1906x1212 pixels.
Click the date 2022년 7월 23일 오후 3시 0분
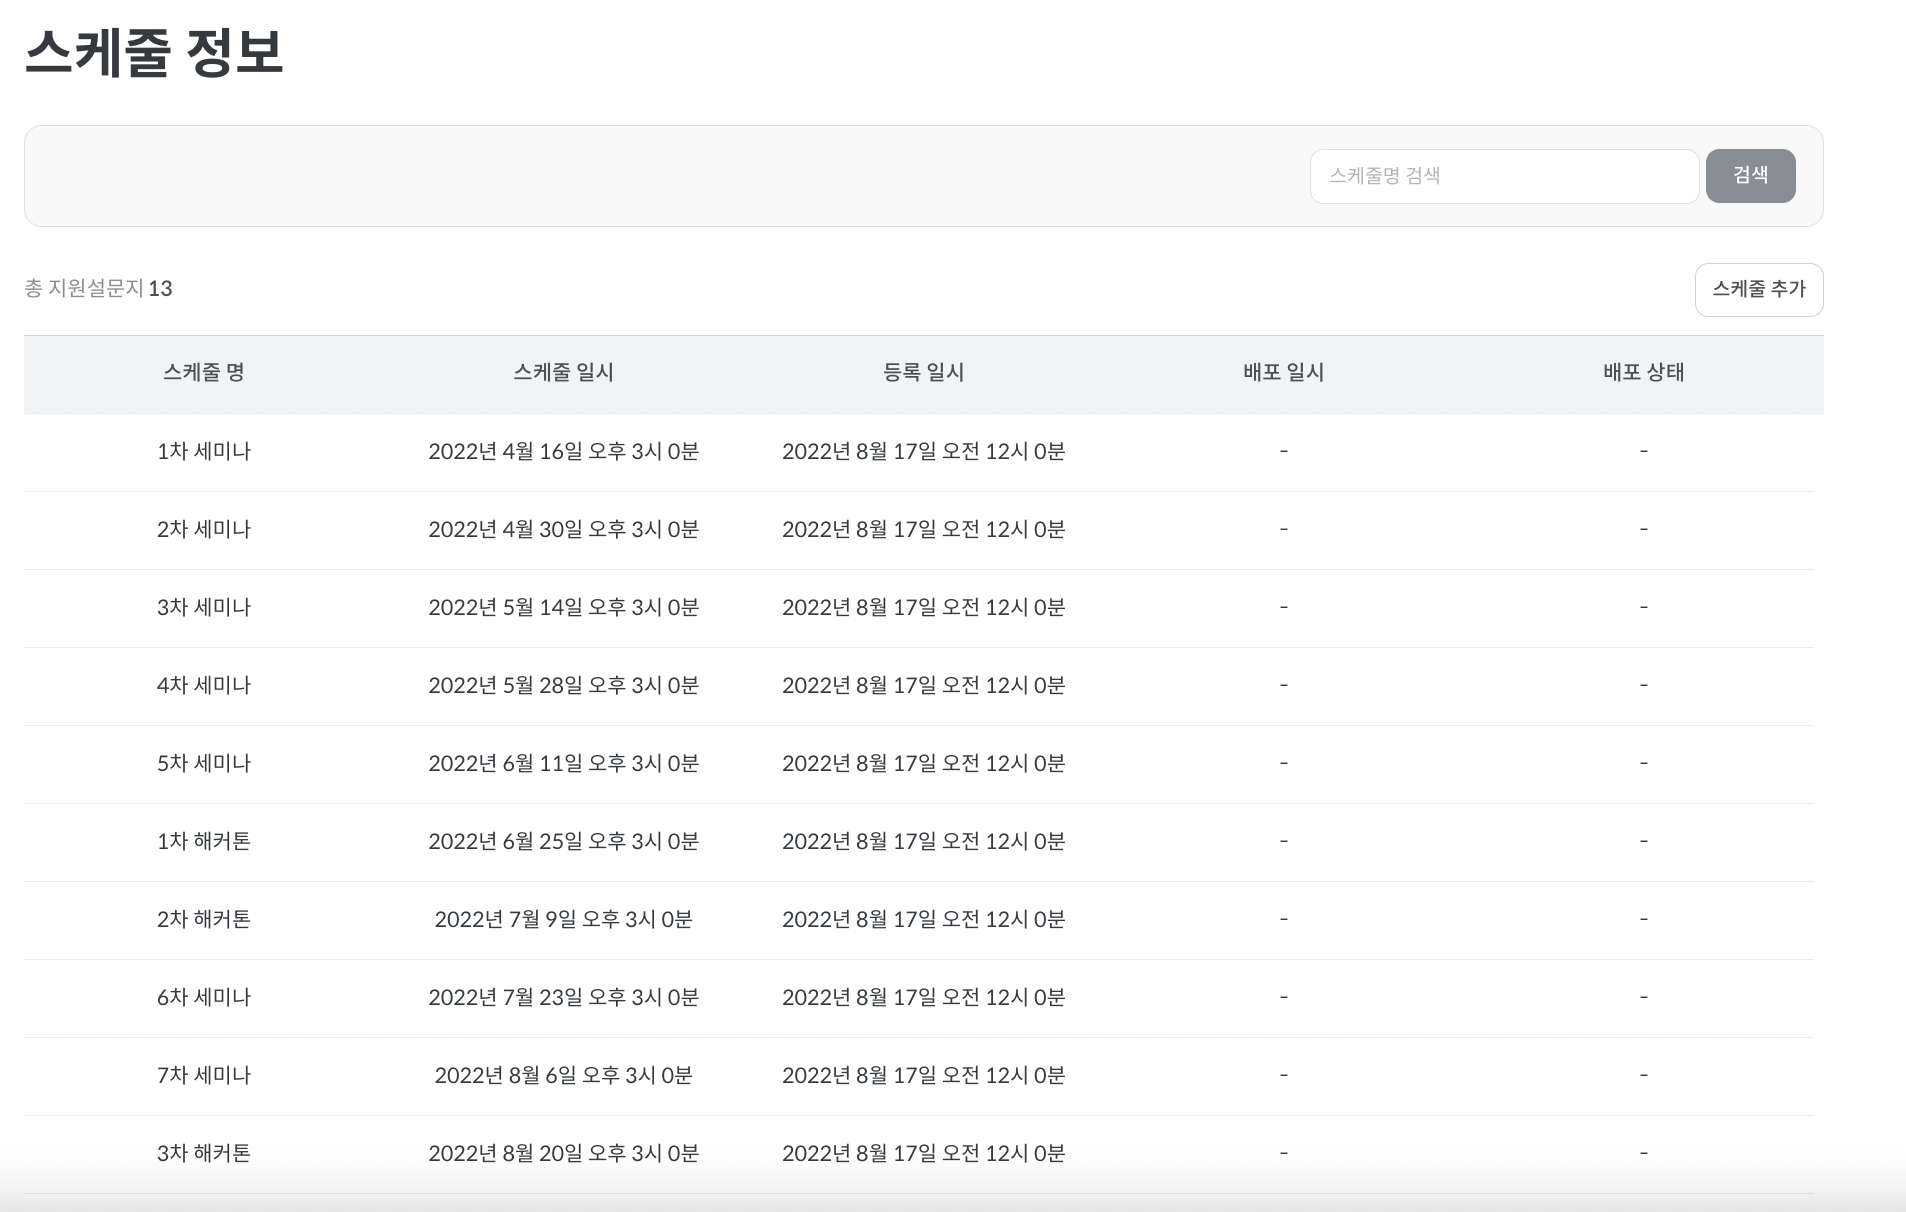[564, 997]
